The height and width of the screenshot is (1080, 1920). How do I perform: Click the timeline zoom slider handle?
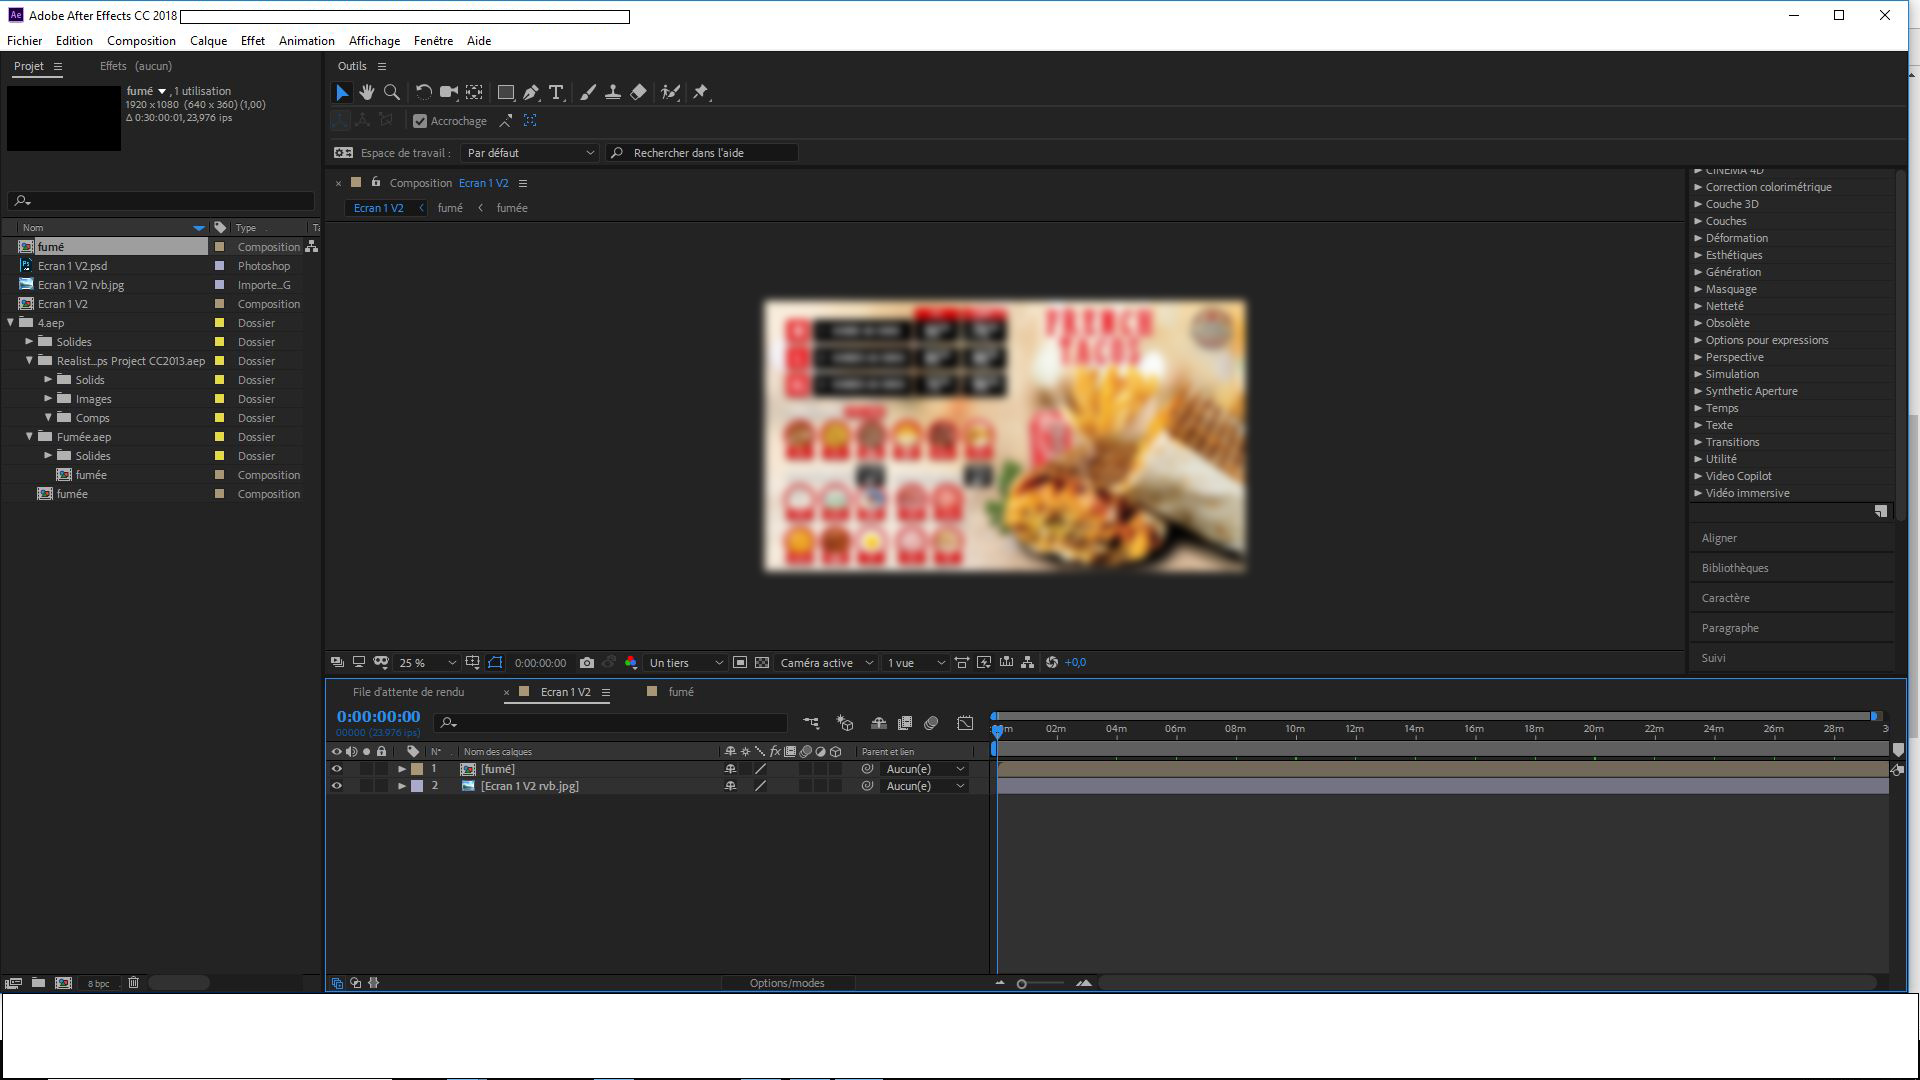[1021, 984]
